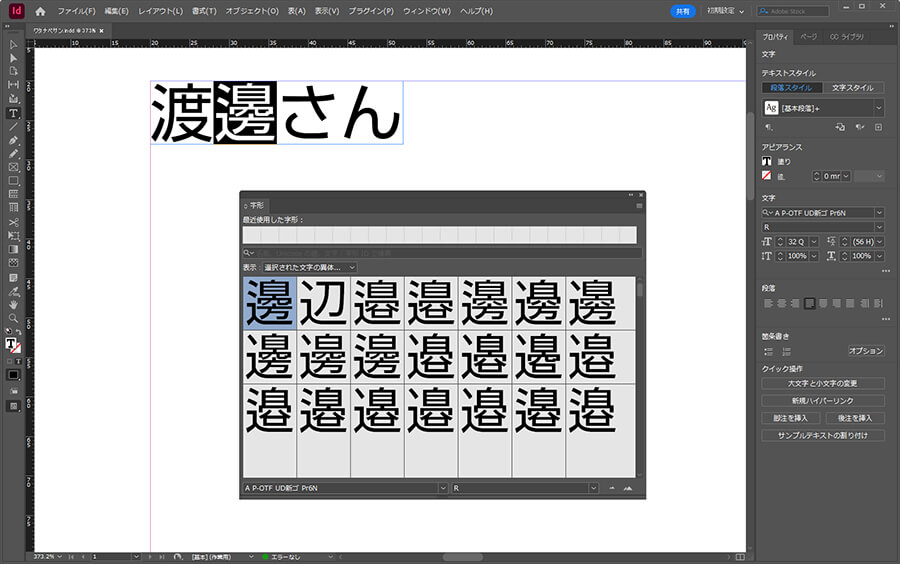Open the 書式(T) menu
This screenshot has width=900, height=564.
(205, 11)
